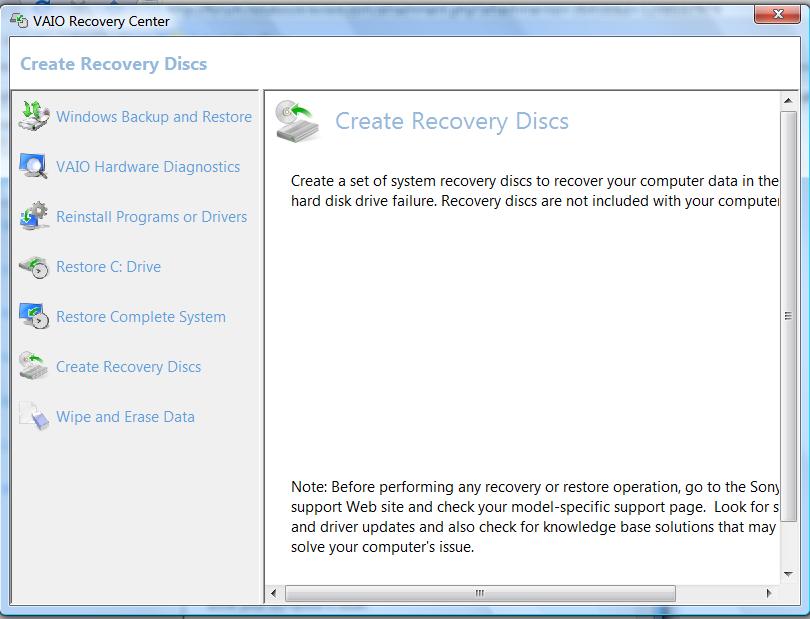Click the Windows Backup and Restore icon
Image resolution: width=810 pixels, height=619 pixels.
point(34,116)
